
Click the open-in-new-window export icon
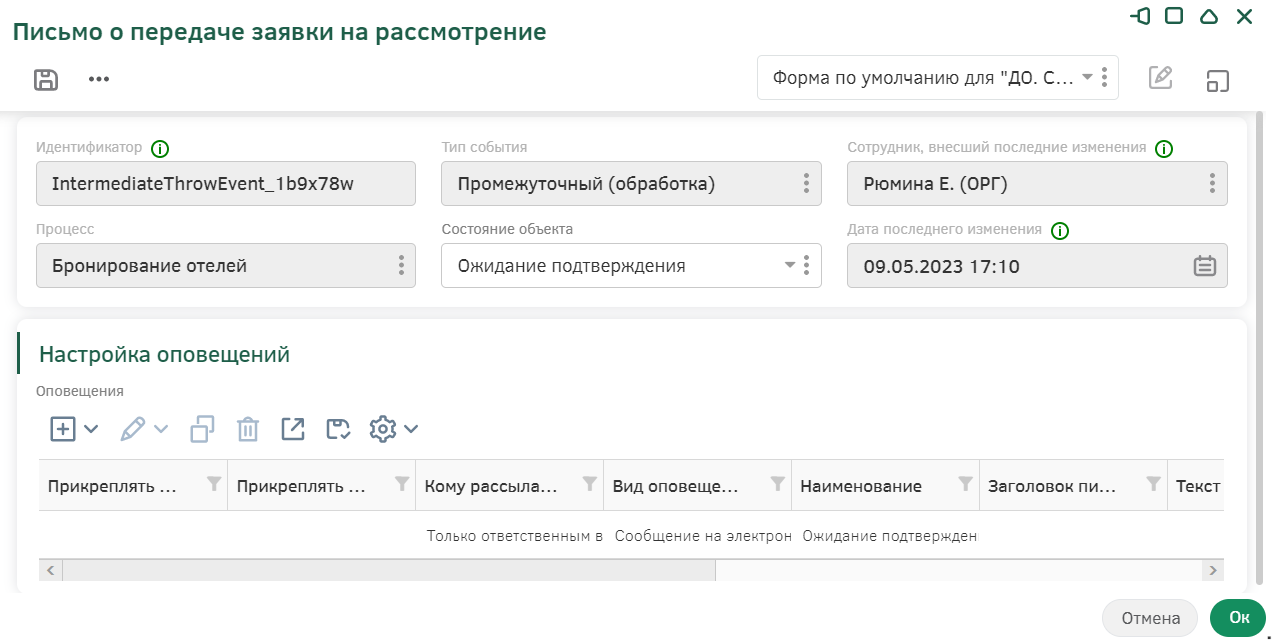293,429
